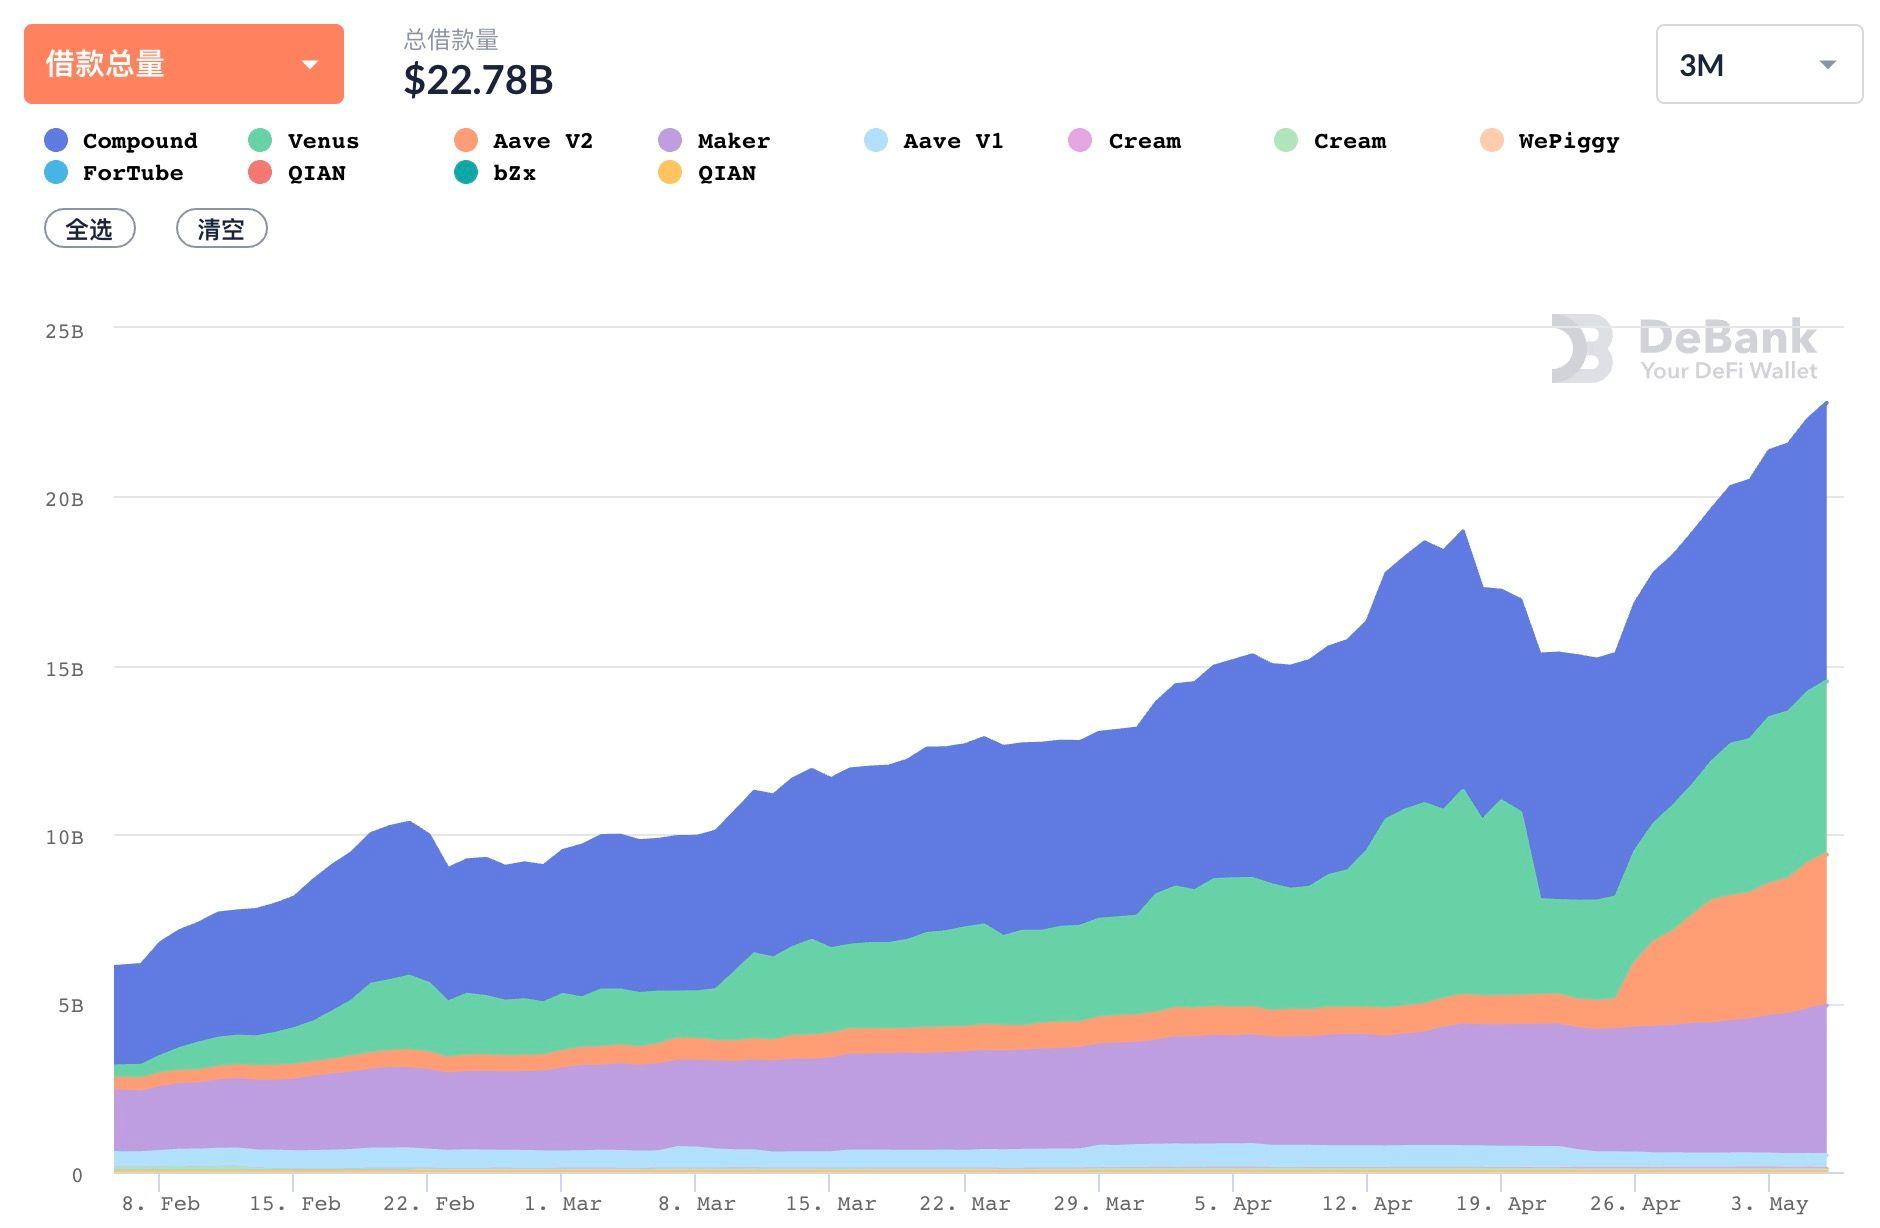Click the $22.78B total borrow value

tap(478, 82)
